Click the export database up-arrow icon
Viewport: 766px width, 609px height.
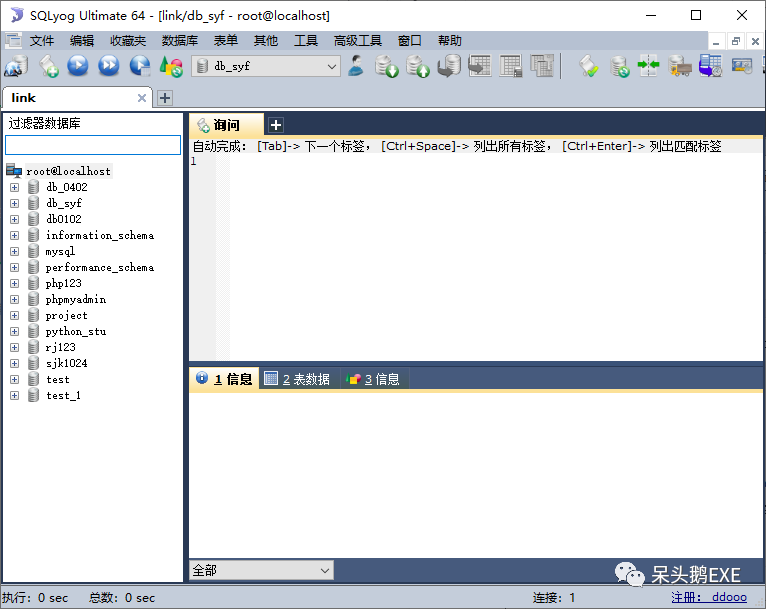[x=418, y=66]
